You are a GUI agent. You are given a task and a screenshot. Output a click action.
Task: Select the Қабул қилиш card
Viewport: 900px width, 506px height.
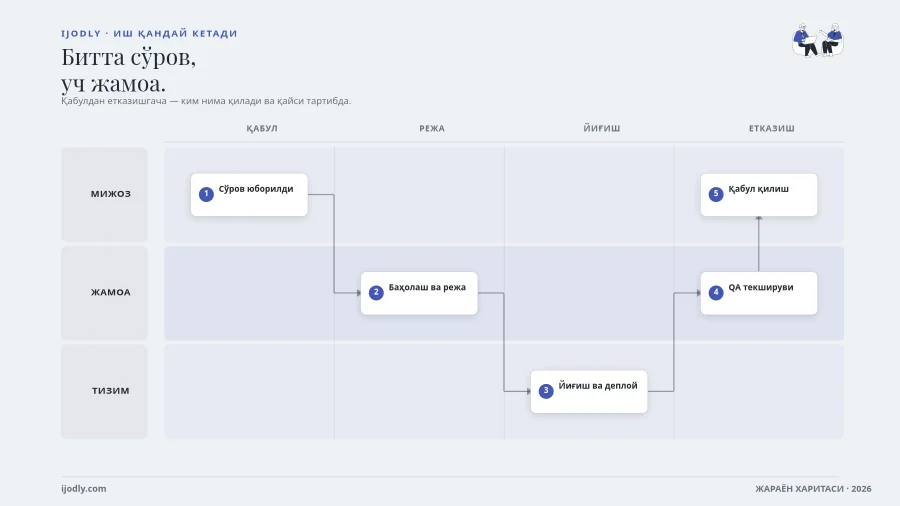[x=759, y=195]
